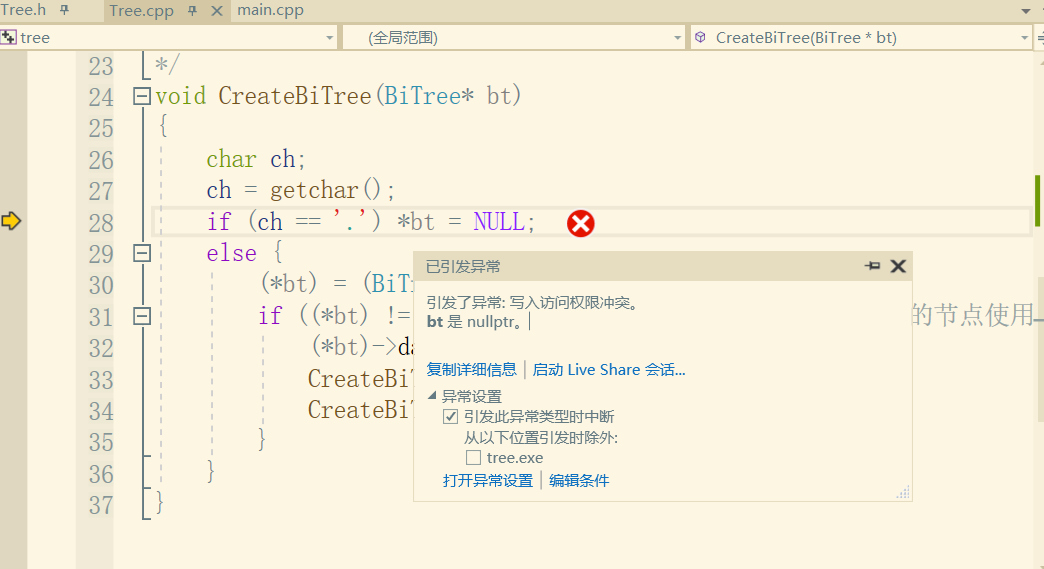Switch to the main.cpp tab
Viewport: 1044px width, 569px height.
click(x=270, y=10)
